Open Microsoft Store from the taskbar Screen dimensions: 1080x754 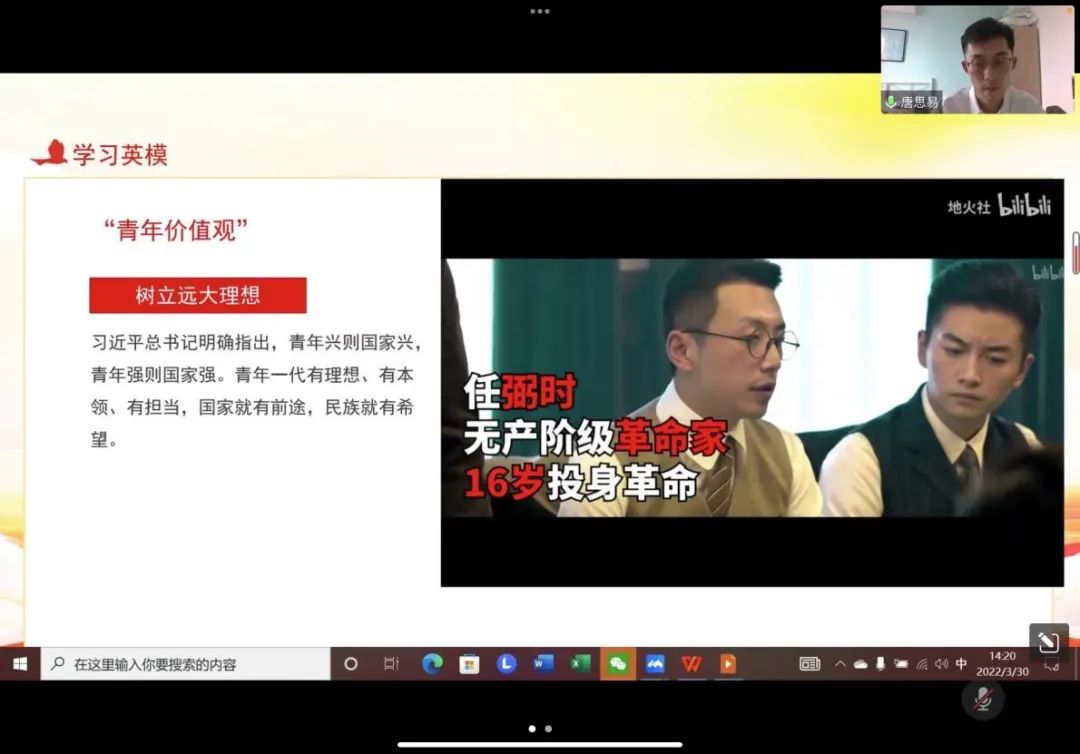469,664
